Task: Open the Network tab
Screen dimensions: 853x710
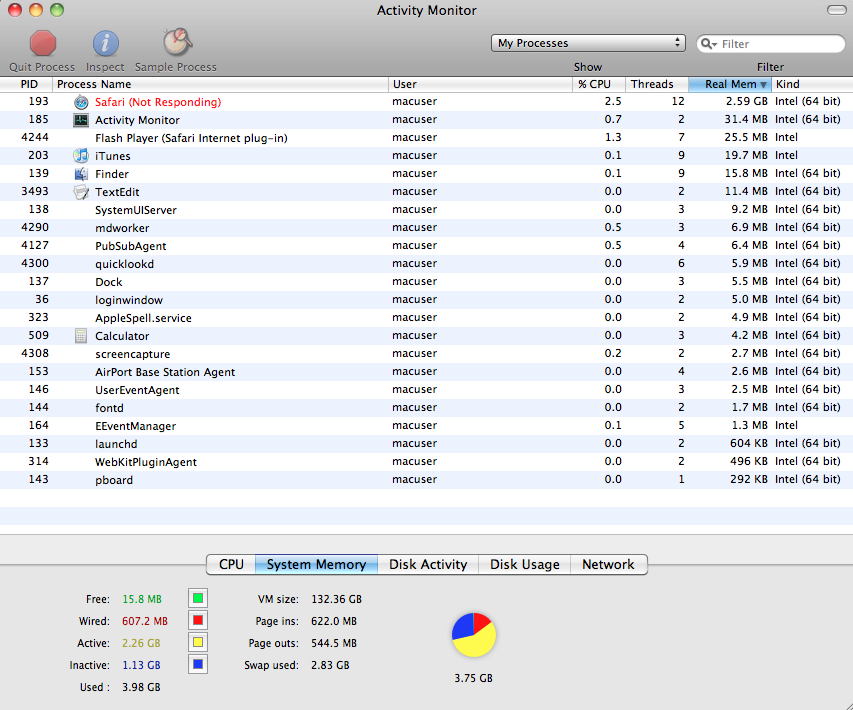Action: (x=608, y=565)
